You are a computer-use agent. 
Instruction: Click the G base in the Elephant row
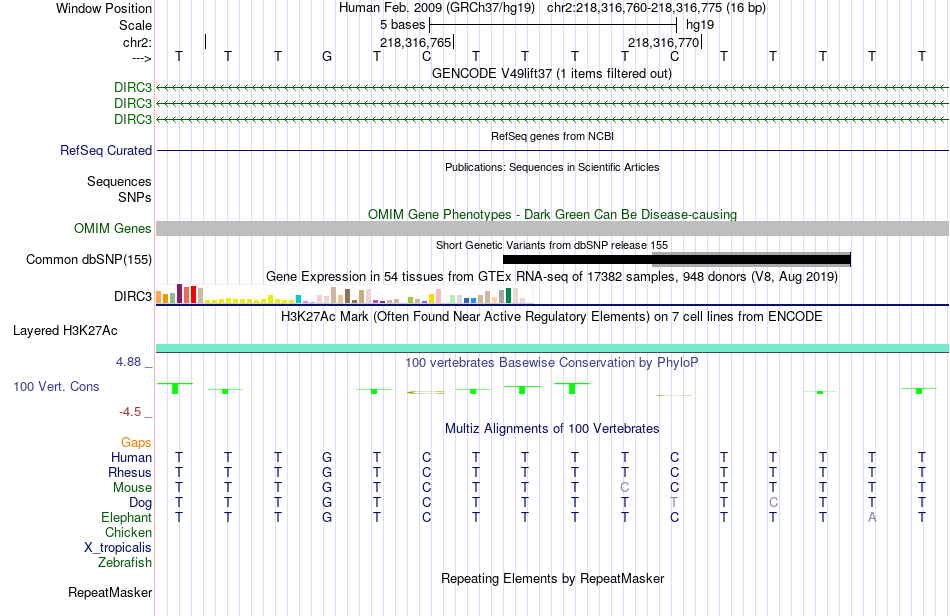(327, 517)
